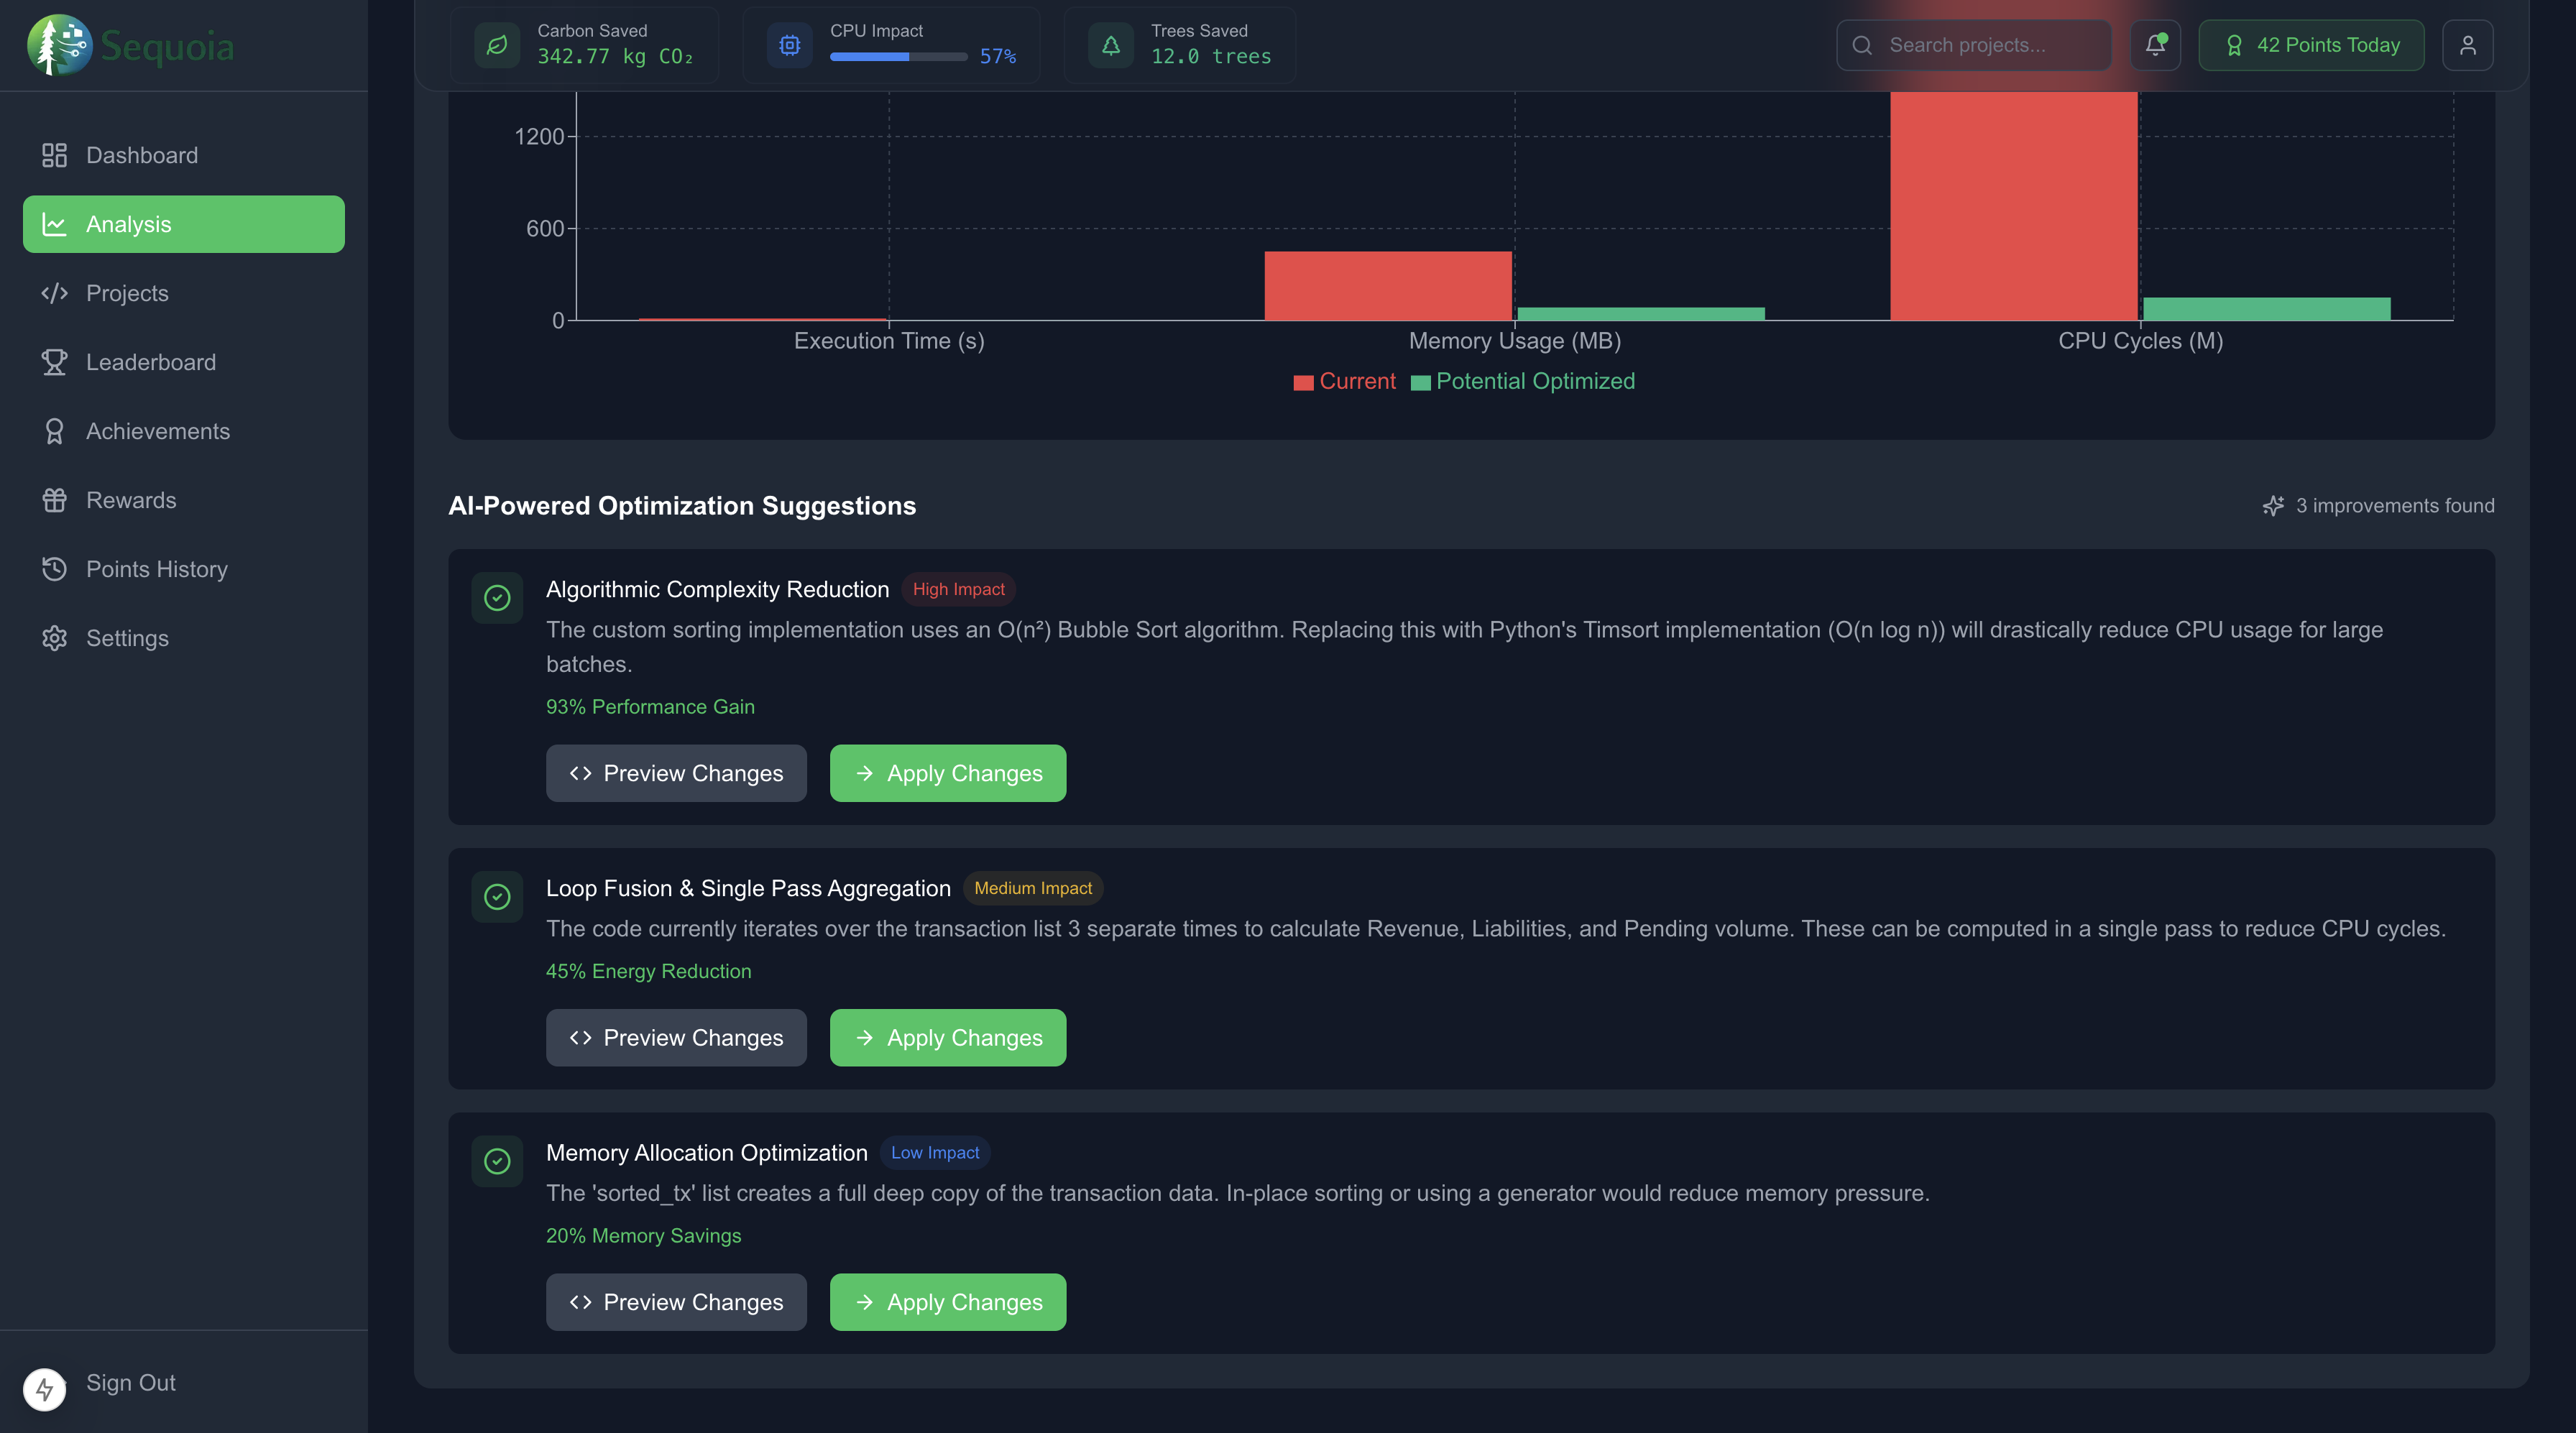Click the Sequoia tree logo
The width and height of the screenshot is (2576, 1433).
coord(59,45)
